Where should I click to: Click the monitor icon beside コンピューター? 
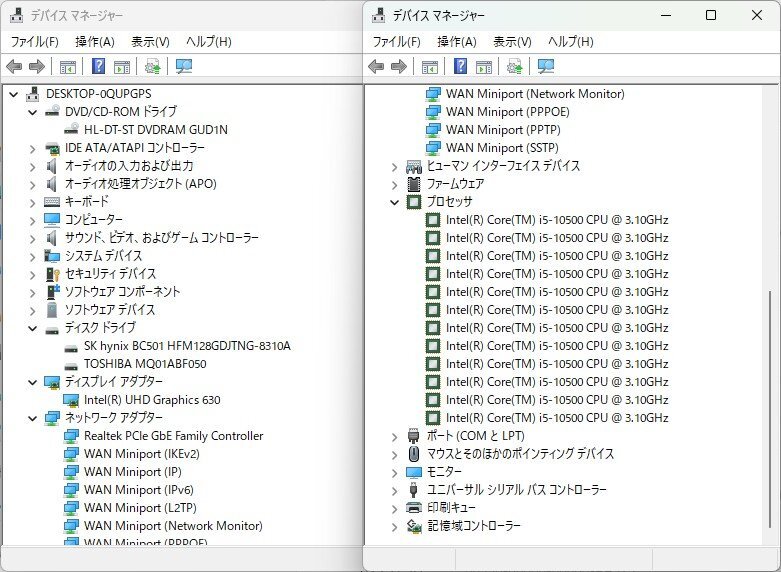pyautogui.click(x=52, y=220)
